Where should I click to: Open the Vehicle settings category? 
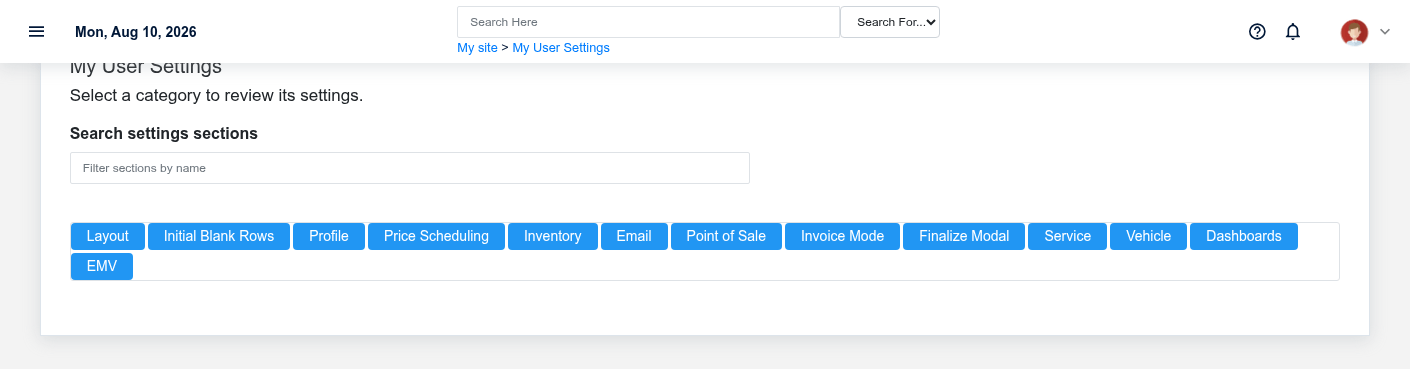click(1148, 236)
